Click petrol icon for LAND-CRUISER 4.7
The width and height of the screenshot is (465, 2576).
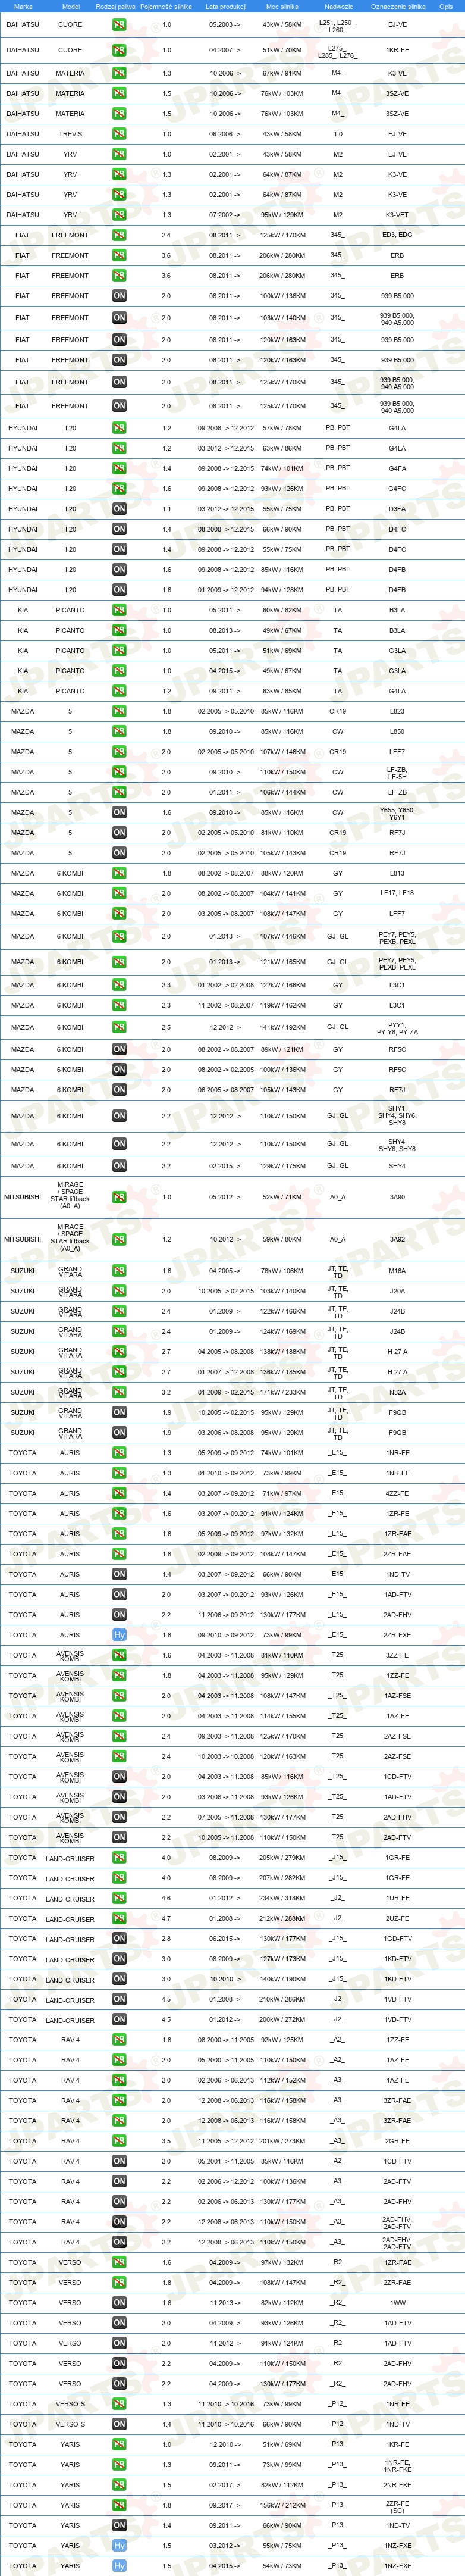[x=119, y=1919]
